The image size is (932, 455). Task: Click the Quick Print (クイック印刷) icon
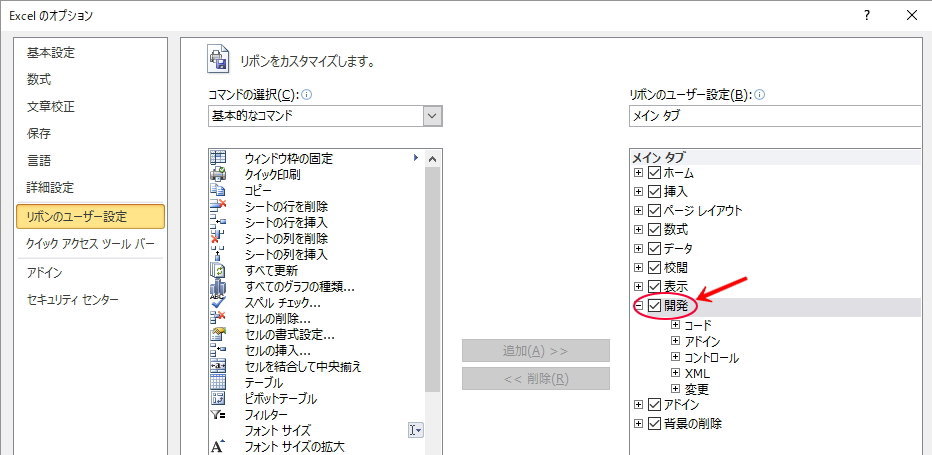218,174
